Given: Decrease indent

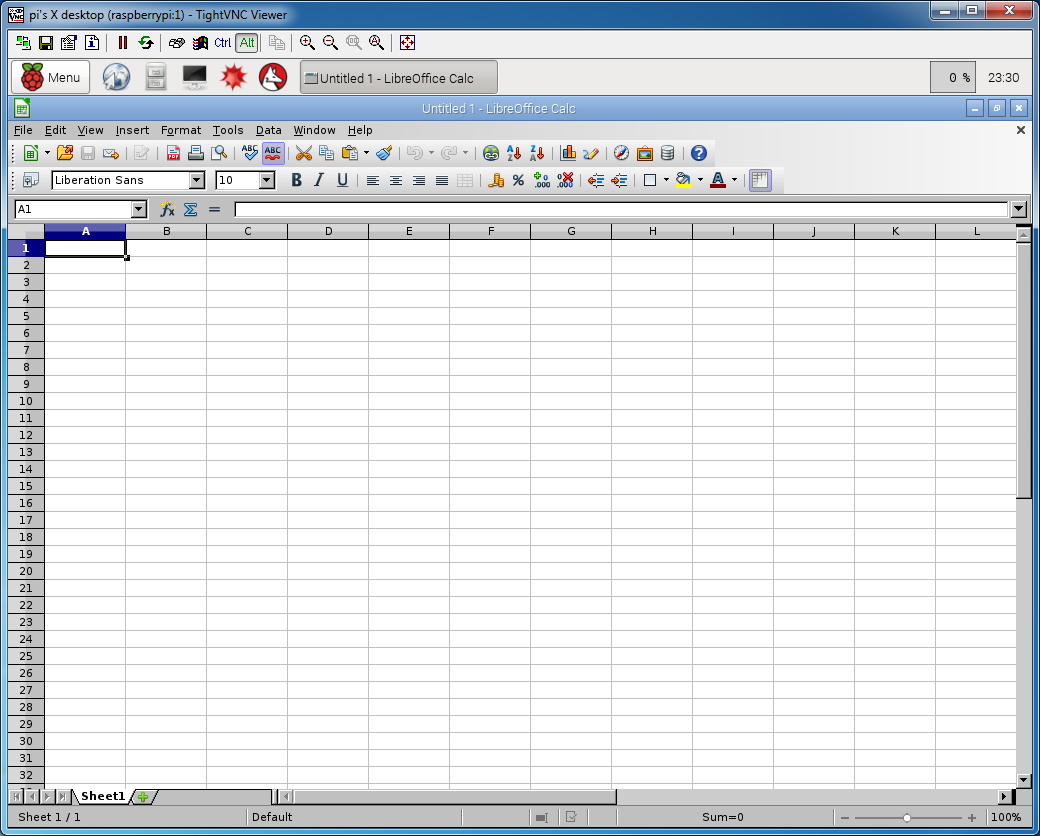Looking at the screenshot, I should [x=596, y=180].
